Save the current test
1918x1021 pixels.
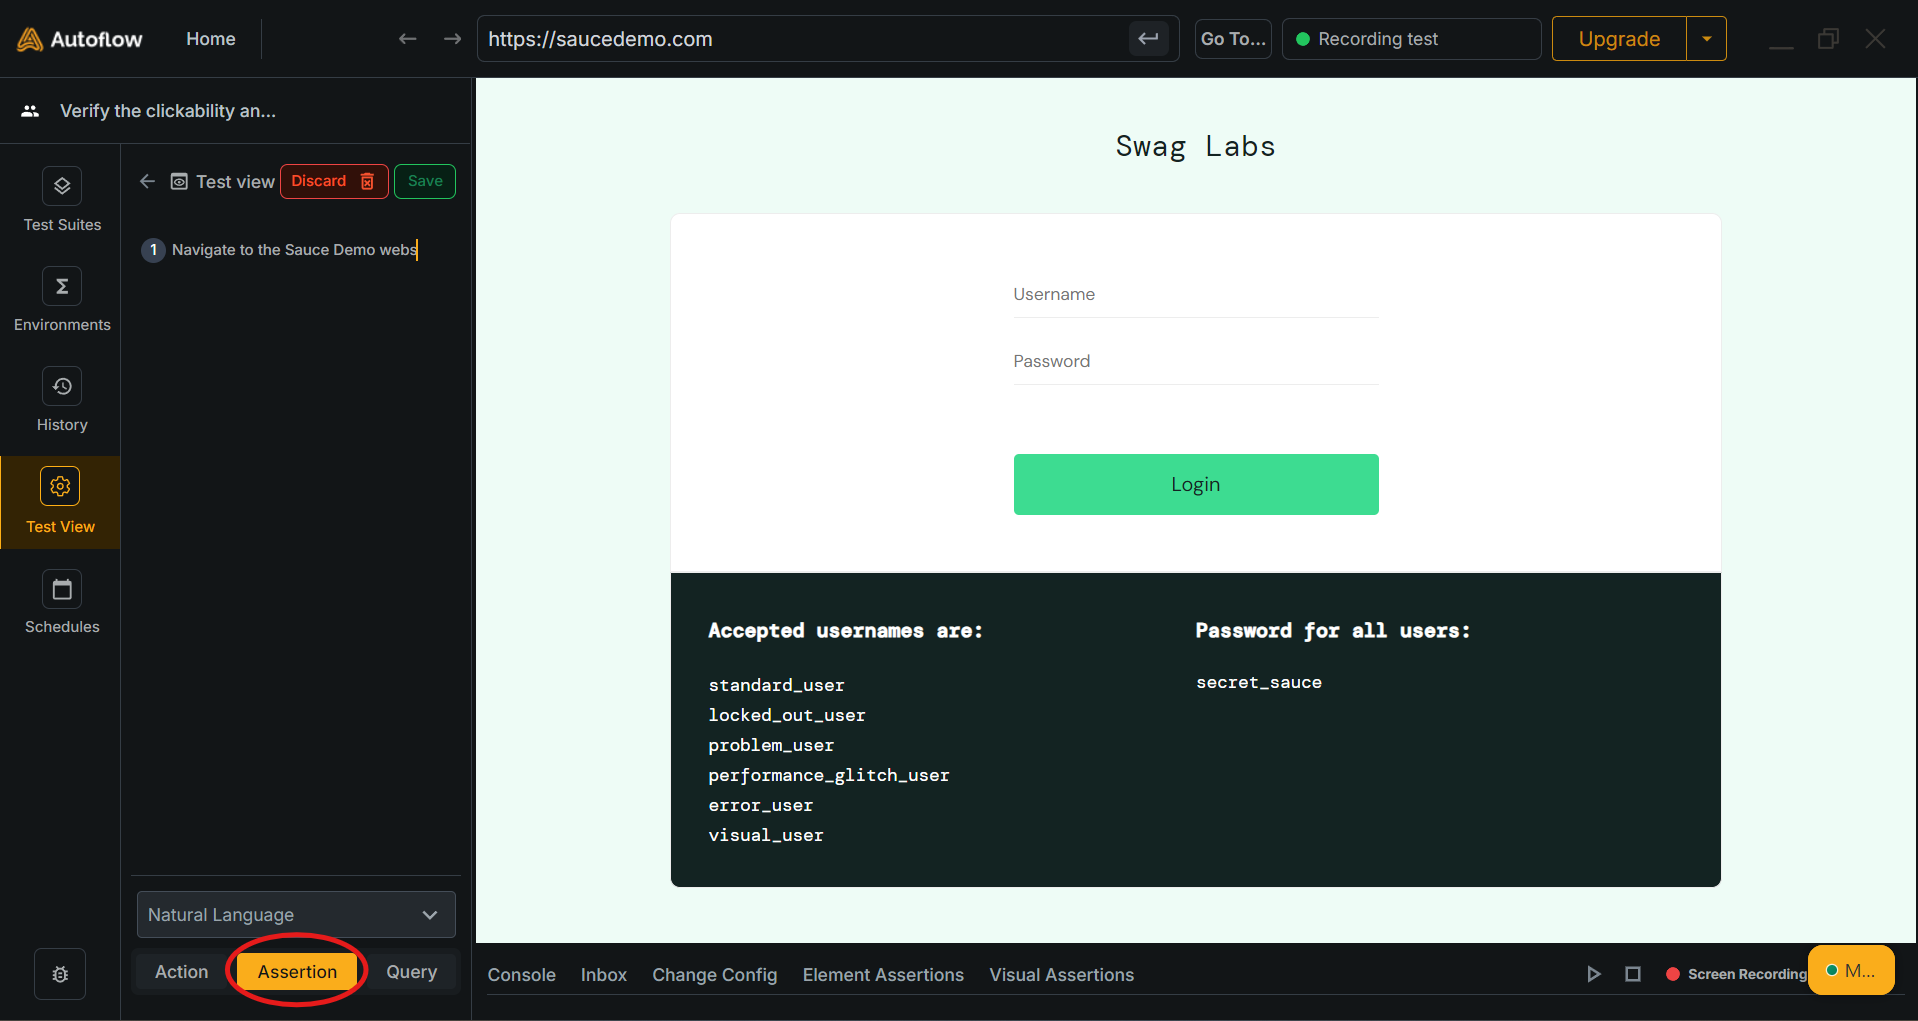pyautogui.click(x=425, y=181)
